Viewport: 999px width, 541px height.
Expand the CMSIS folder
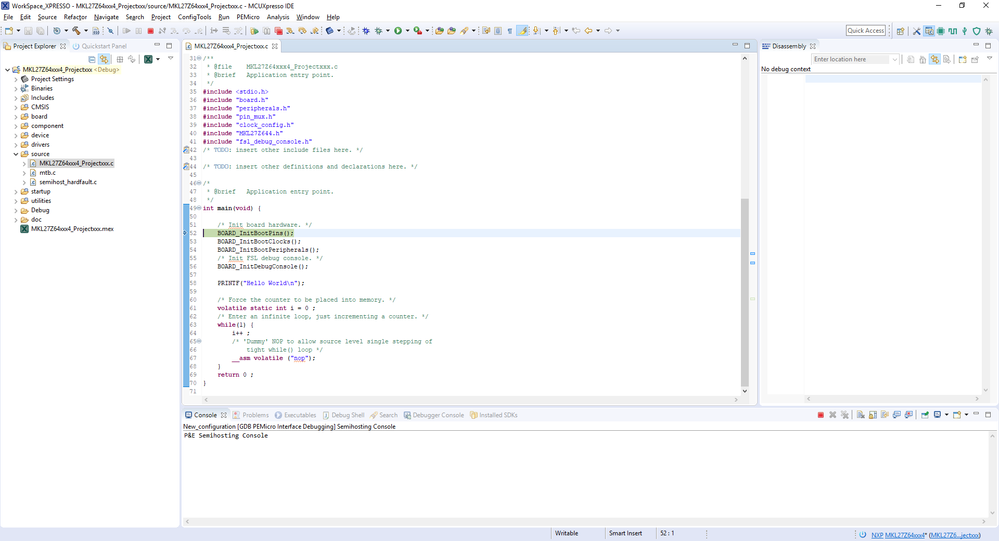click(16, 107)
